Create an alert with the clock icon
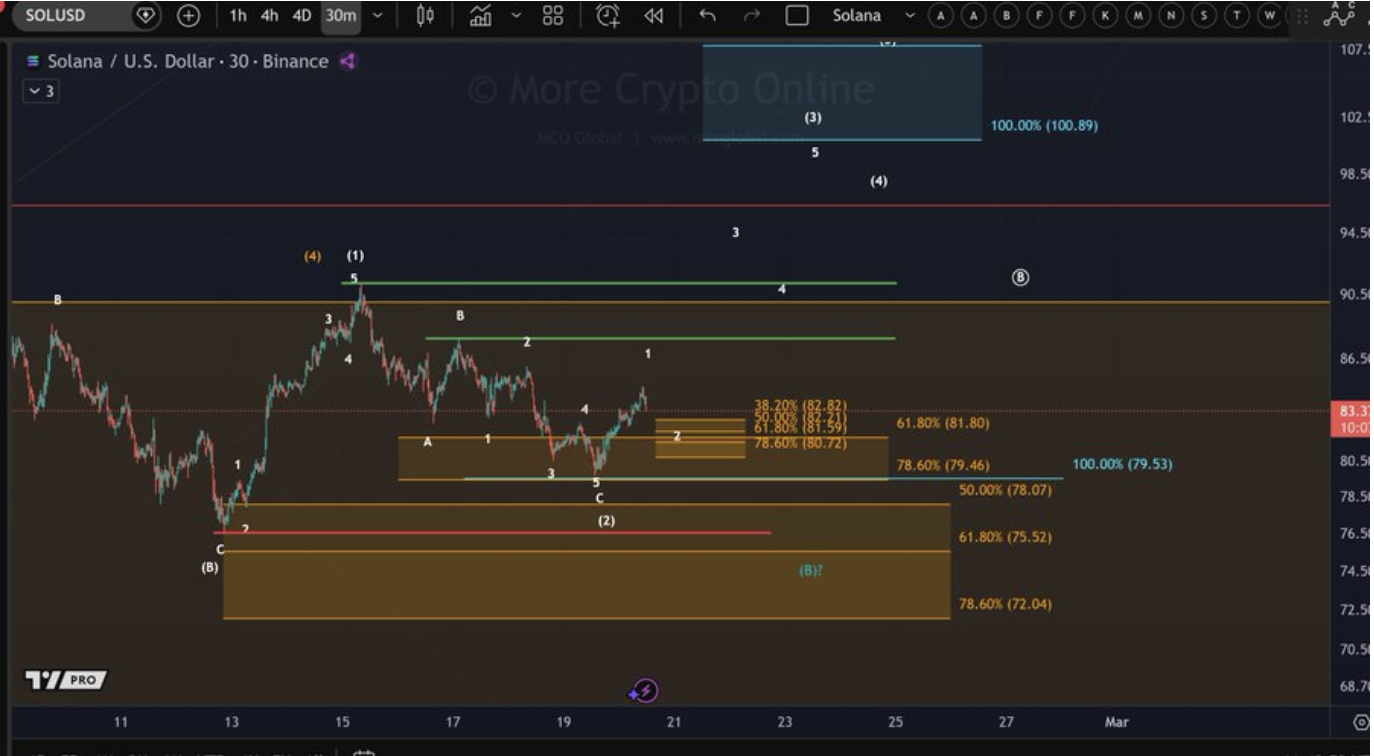This screenshot has height=756, width=1374. coord(607,16)
